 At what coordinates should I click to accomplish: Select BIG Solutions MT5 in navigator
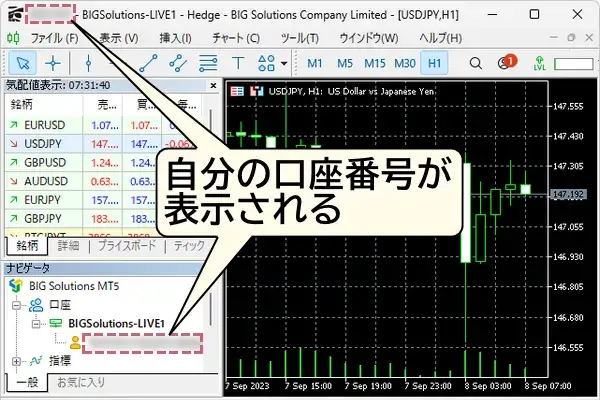click(x=74, y=286)
